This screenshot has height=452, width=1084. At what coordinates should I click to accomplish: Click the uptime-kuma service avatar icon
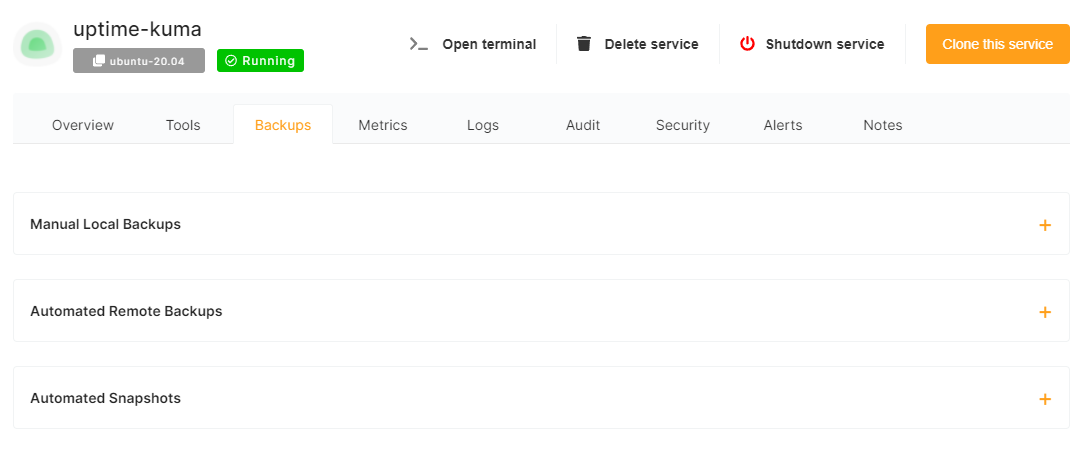click(x=38, y=45)
